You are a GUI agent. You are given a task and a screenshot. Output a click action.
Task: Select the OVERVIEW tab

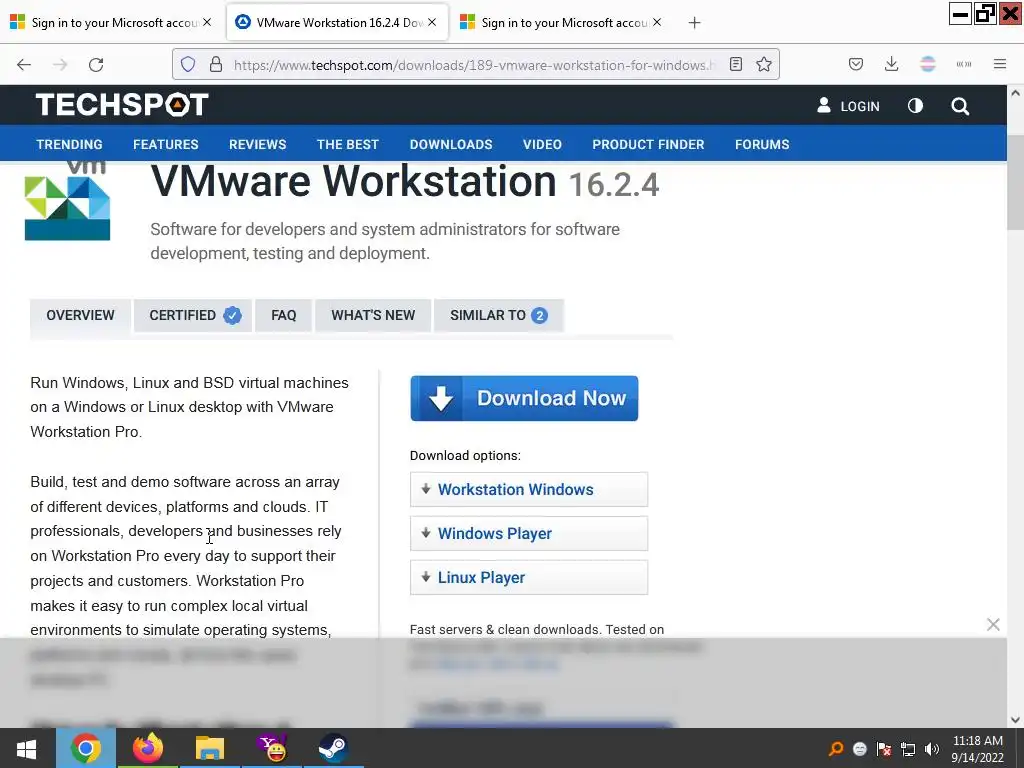coord(80,315)
